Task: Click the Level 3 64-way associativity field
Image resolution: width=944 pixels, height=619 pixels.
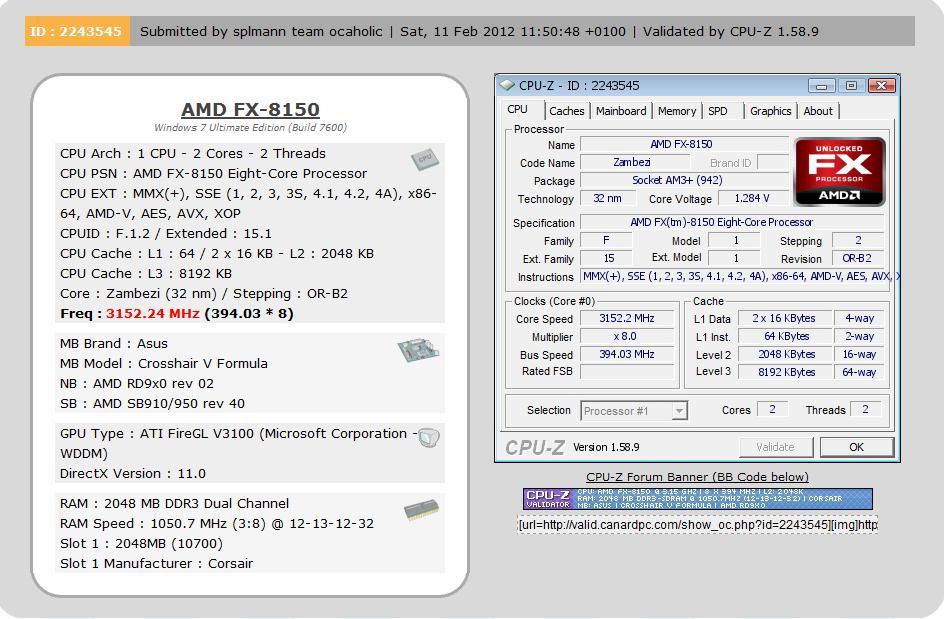Action: (859, 372)
